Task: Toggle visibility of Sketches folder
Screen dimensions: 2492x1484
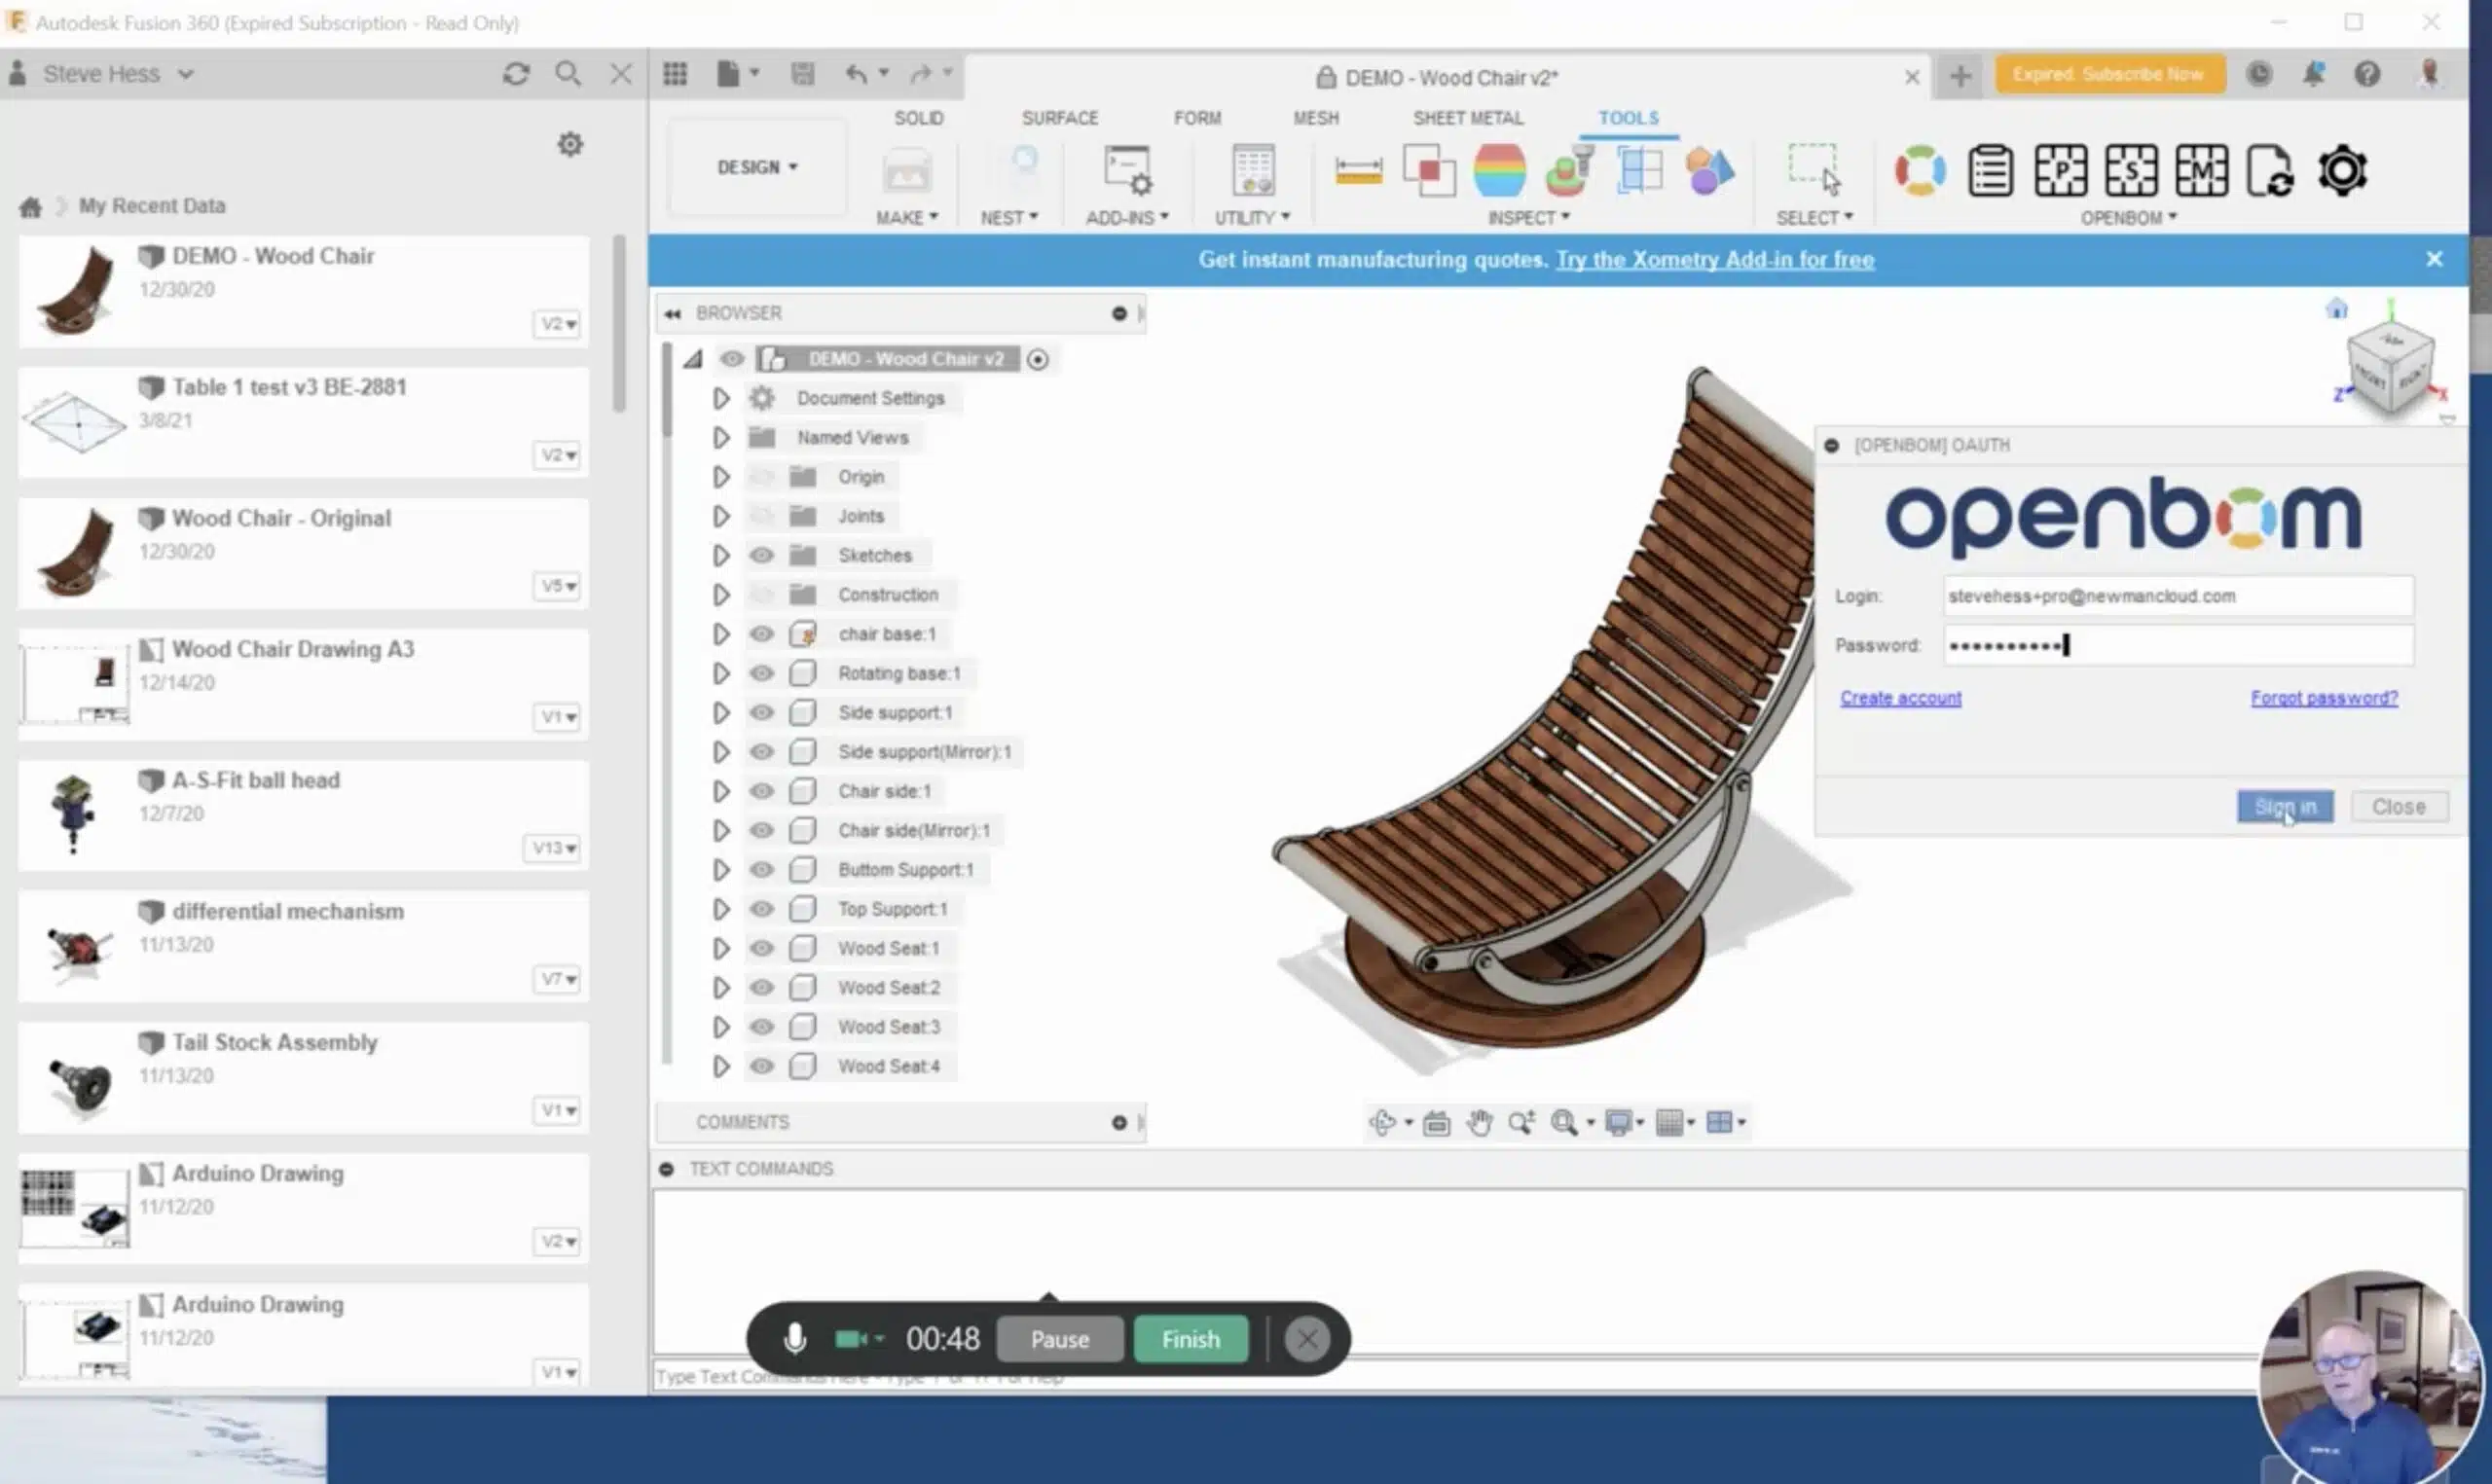Action: (x=761, y=555)
